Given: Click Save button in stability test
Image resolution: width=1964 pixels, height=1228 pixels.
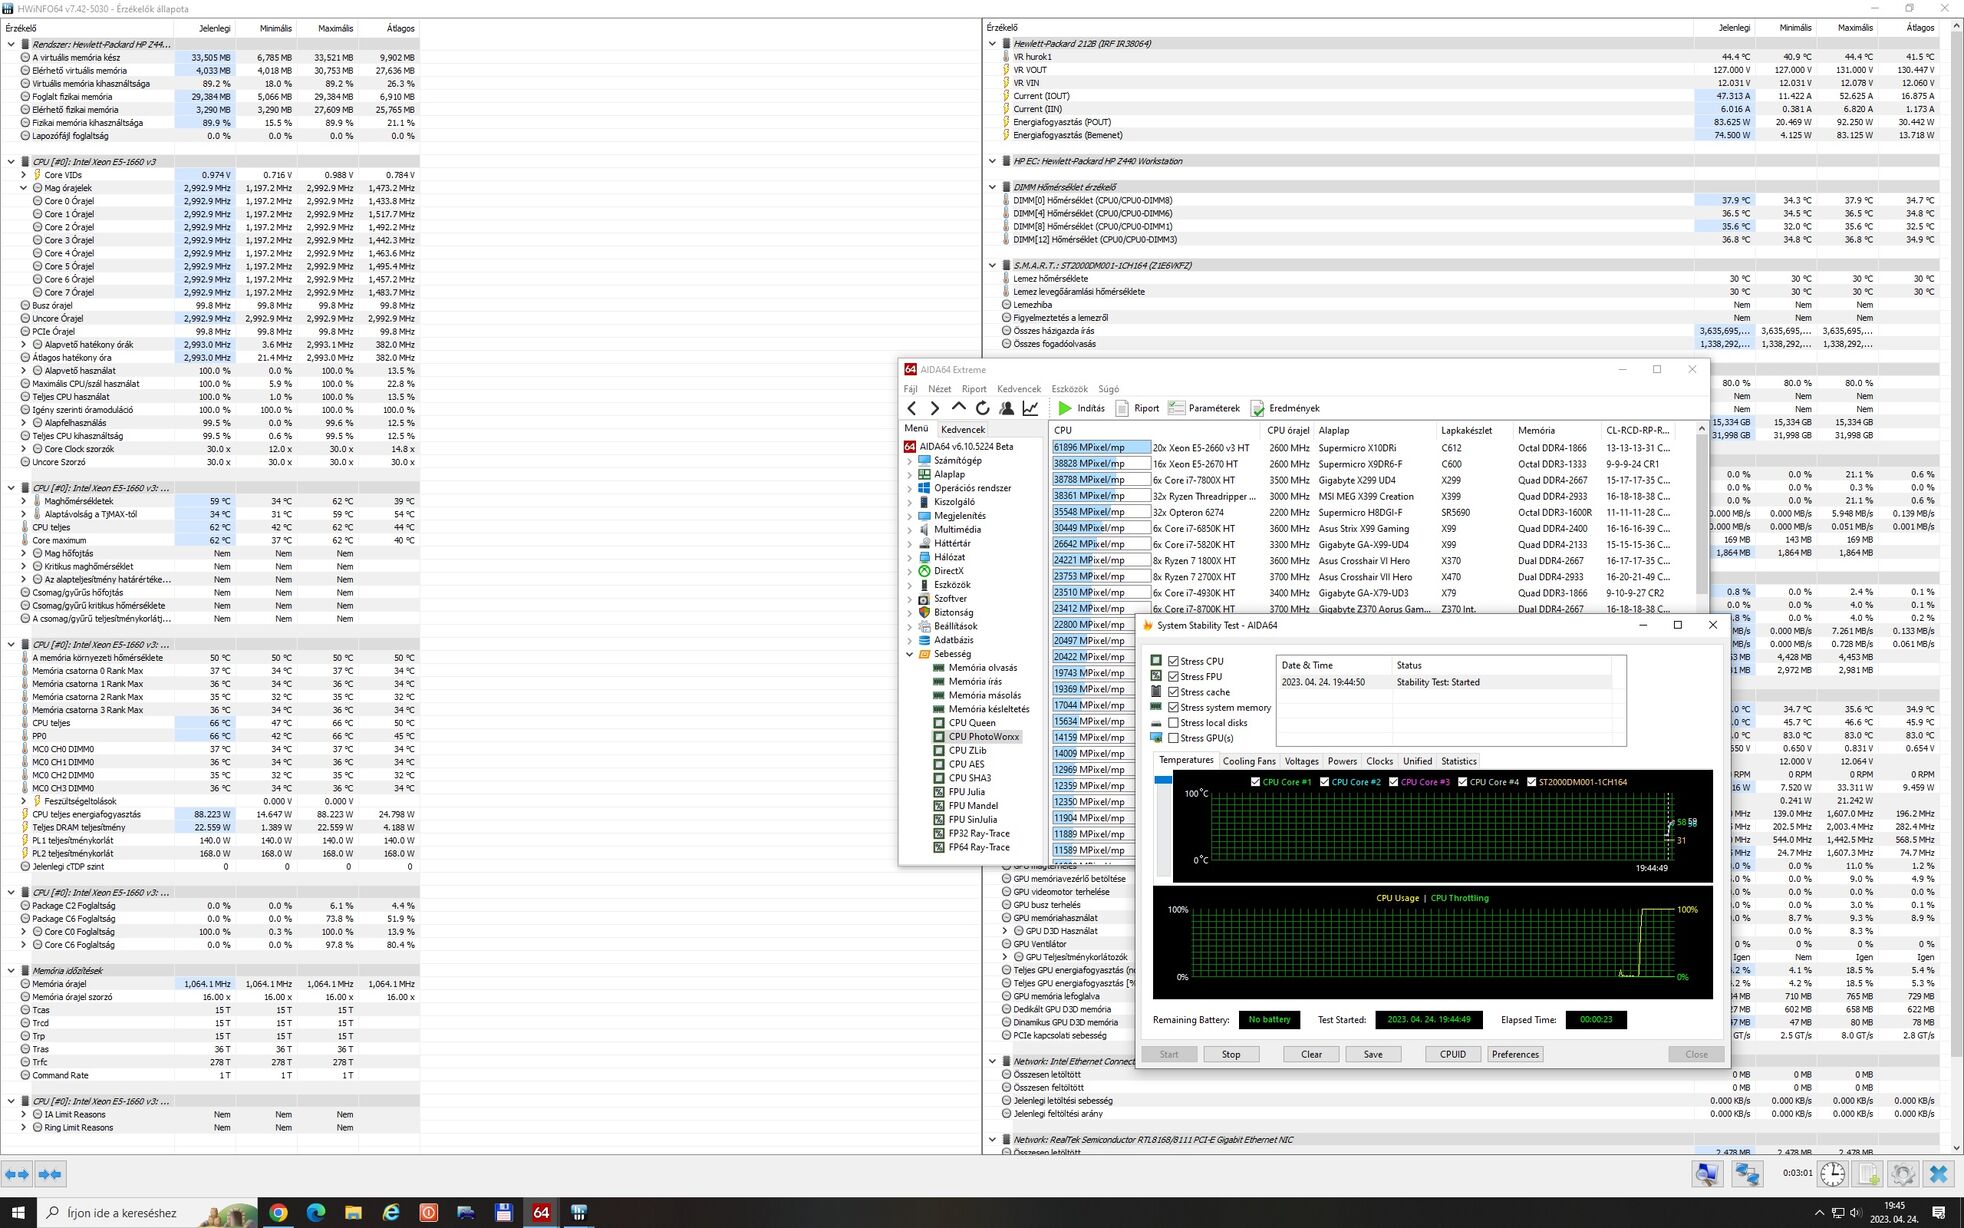Looking at the screenshot, I should (x=1373, y=1054).
